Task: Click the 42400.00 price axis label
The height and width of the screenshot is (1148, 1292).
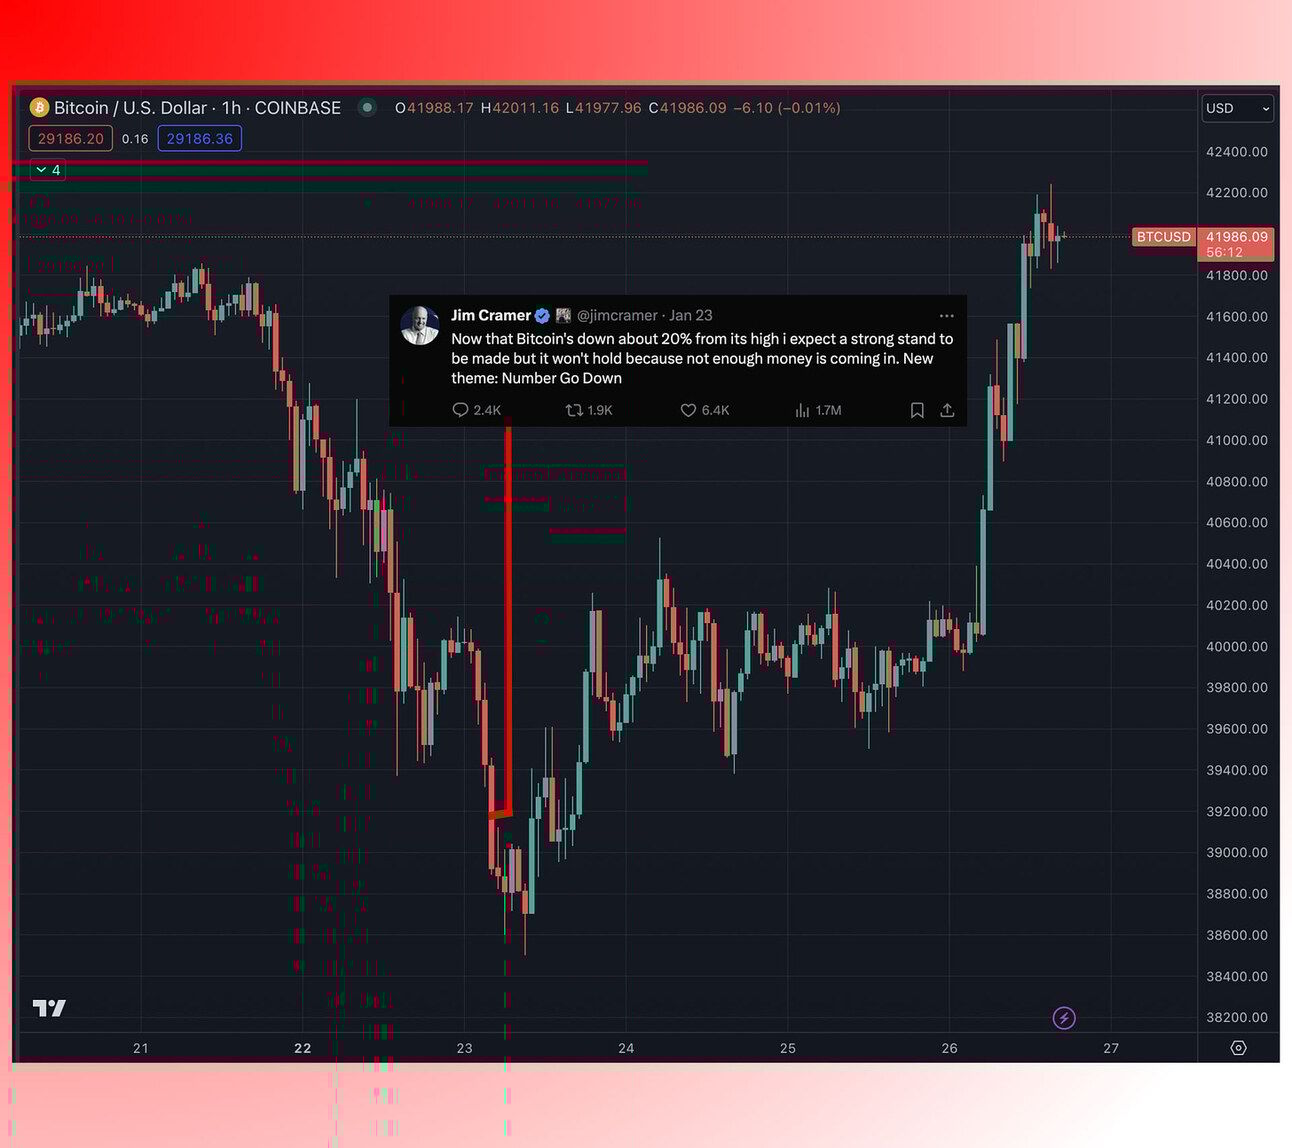Action: (x=1237, y=152)
